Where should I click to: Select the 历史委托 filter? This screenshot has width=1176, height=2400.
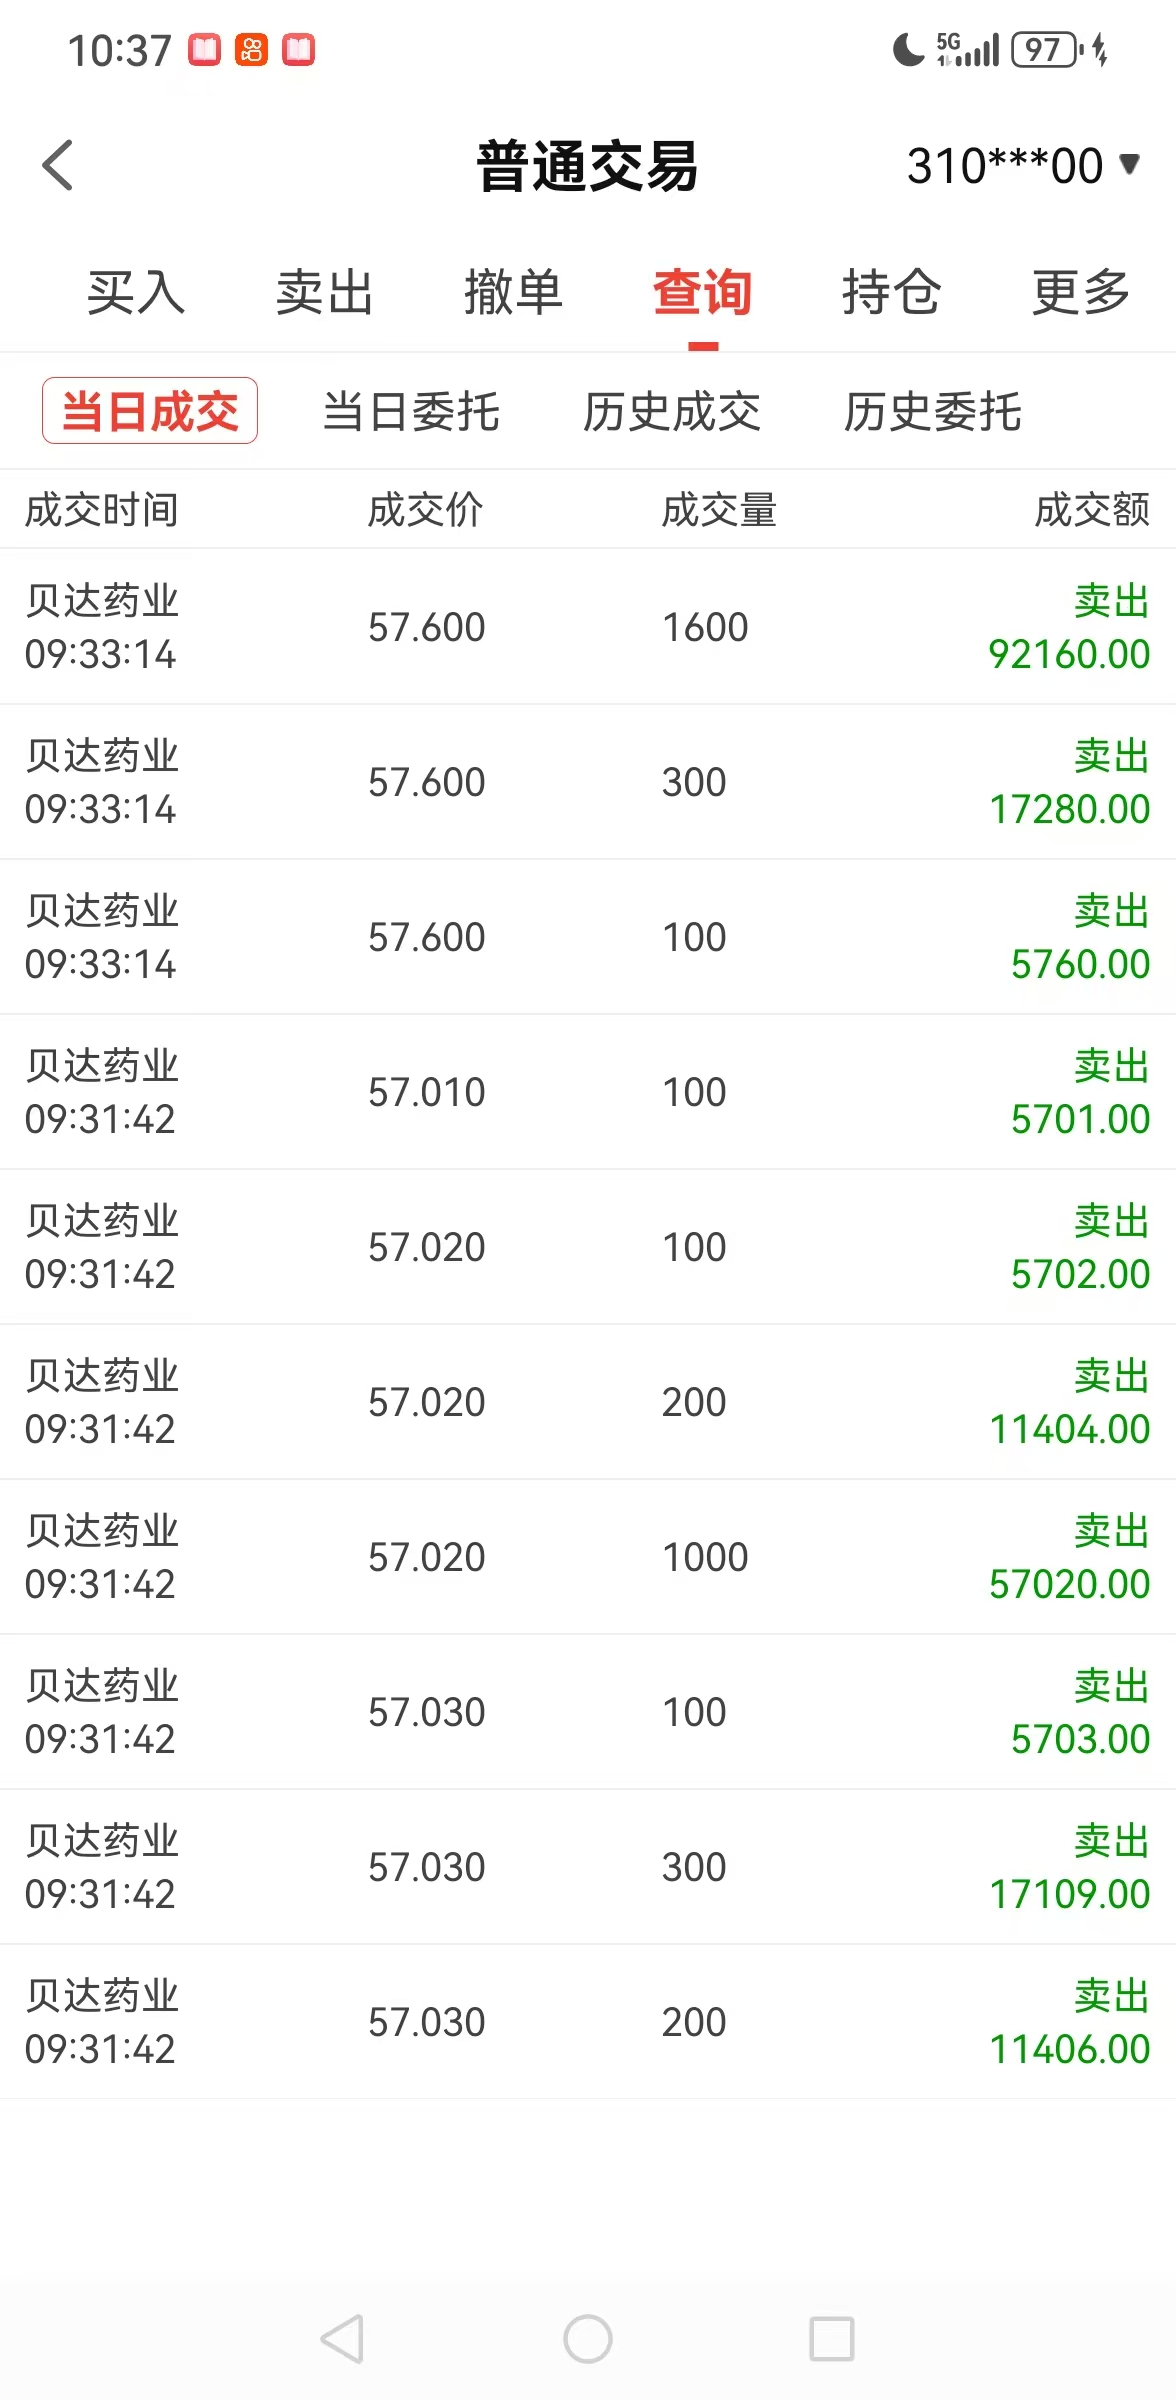(932, 411)
